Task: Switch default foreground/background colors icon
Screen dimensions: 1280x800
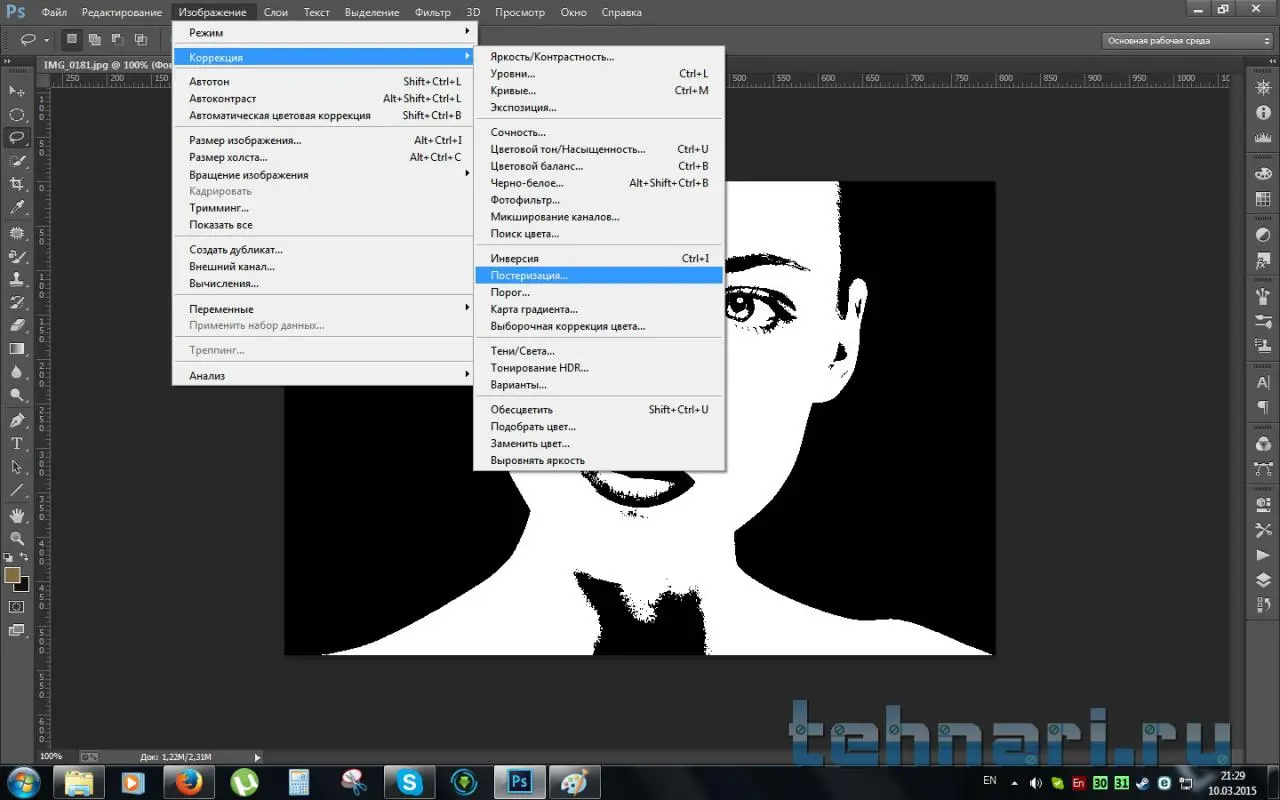Action: [8, 558]
